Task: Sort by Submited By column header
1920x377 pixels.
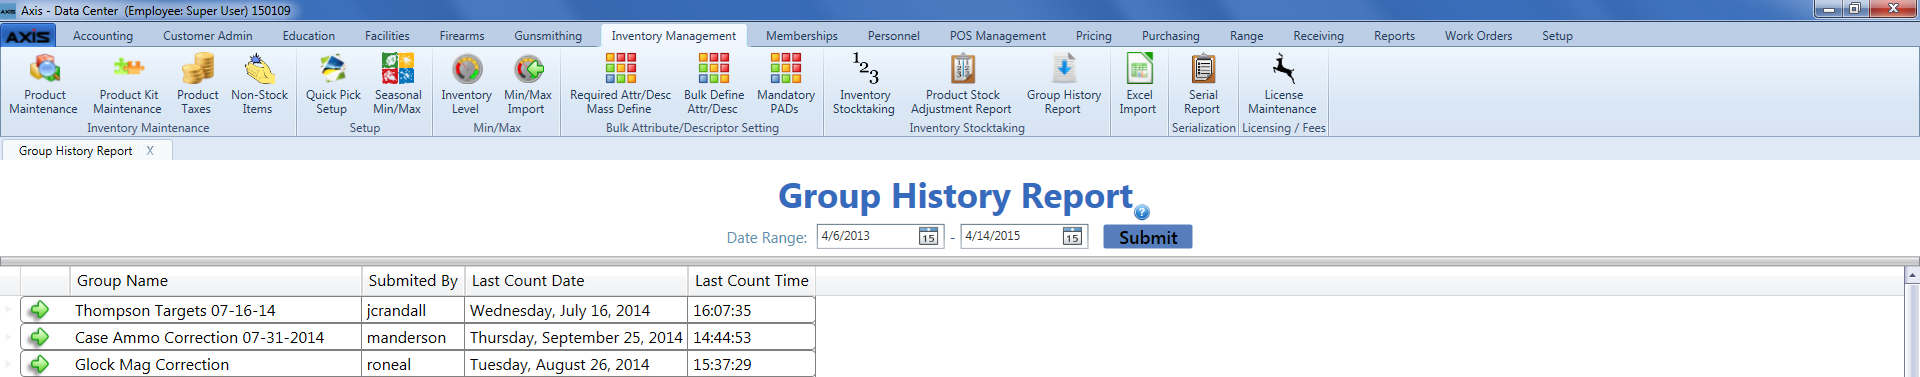Action: [x=413, y=281]
